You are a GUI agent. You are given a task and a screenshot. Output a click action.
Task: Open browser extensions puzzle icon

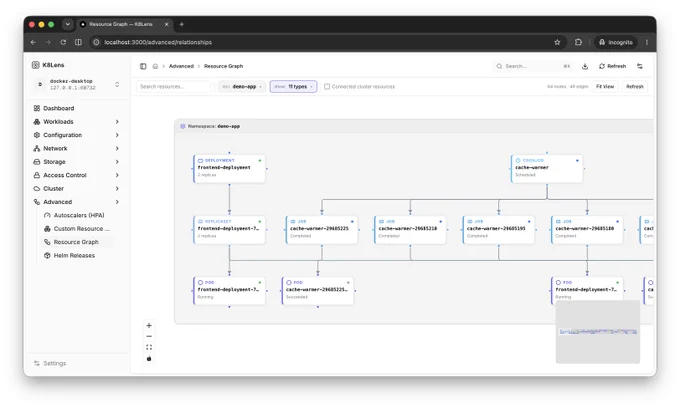pyautogui.click(x=579, y=42)
